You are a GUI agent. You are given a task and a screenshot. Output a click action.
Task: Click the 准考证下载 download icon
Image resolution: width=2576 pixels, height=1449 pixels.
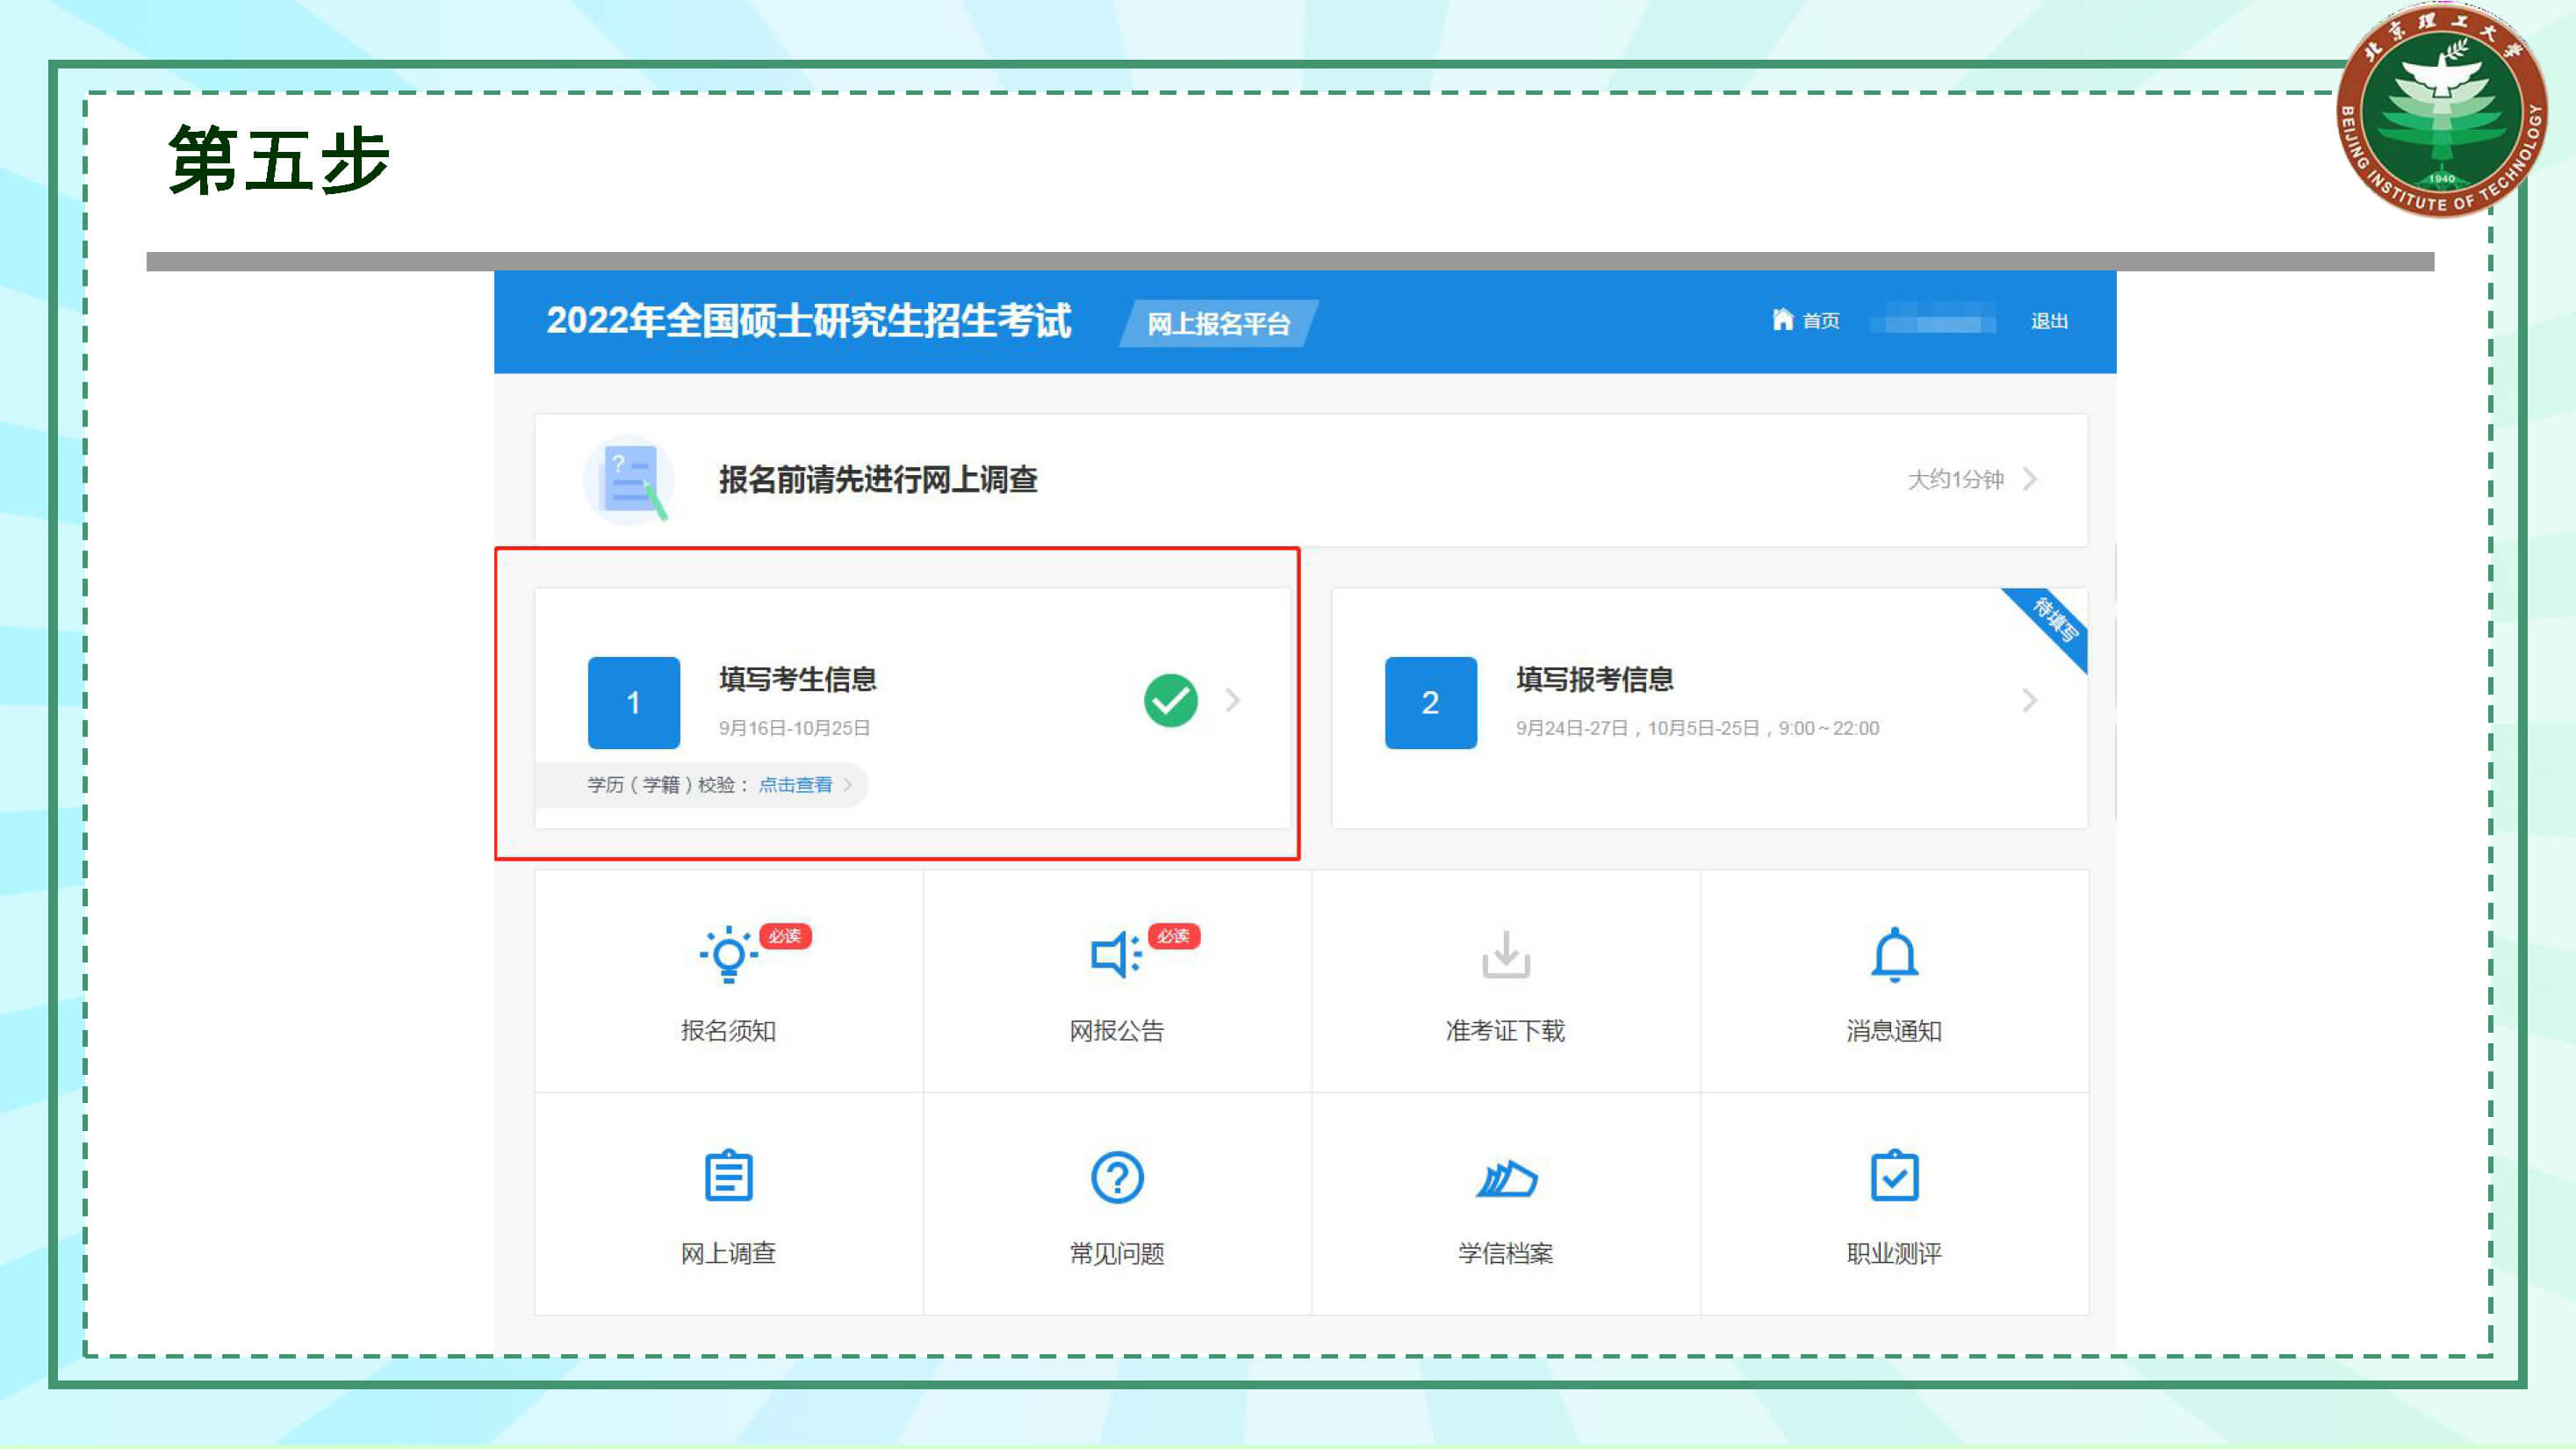pos(1505,954)
